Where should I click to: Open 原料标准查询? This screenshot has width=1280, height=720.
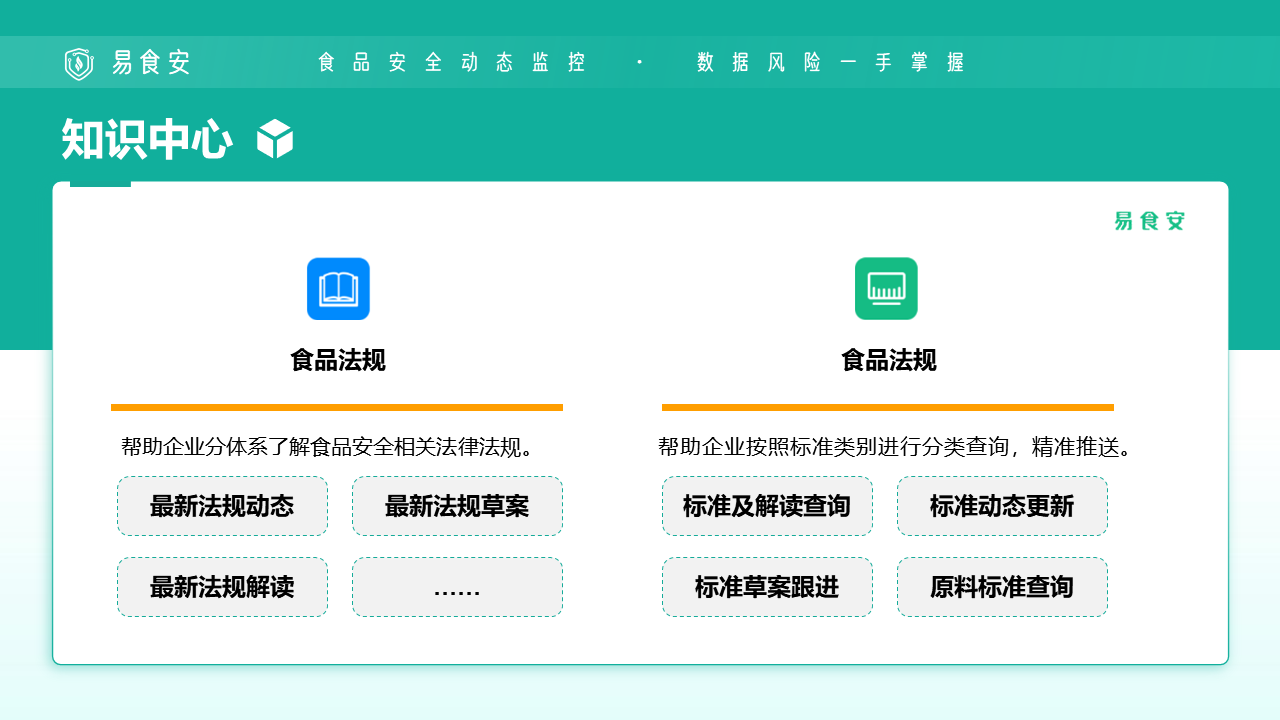point(1002,587)
